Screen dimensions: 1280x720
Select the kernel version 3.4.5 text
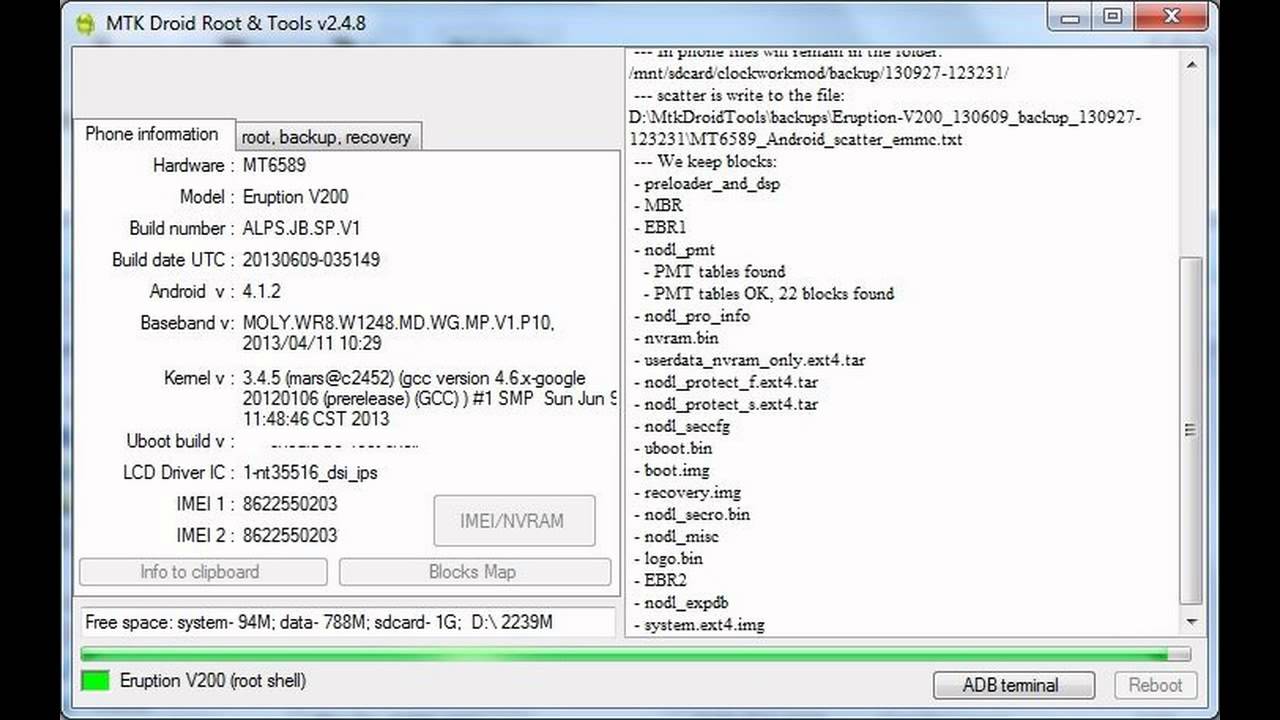(429, 398)
